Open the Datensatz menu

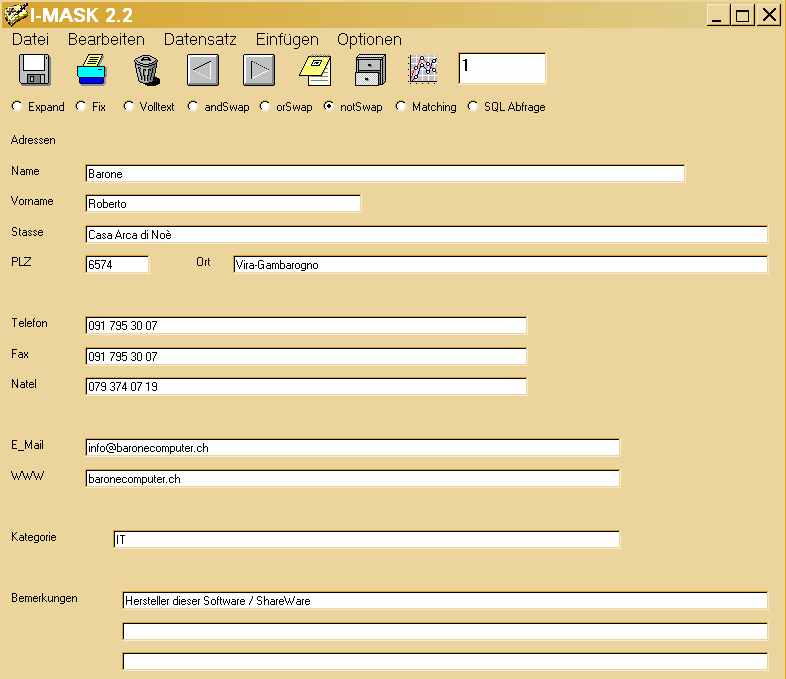pyautogui.click(x=200, y=39)
